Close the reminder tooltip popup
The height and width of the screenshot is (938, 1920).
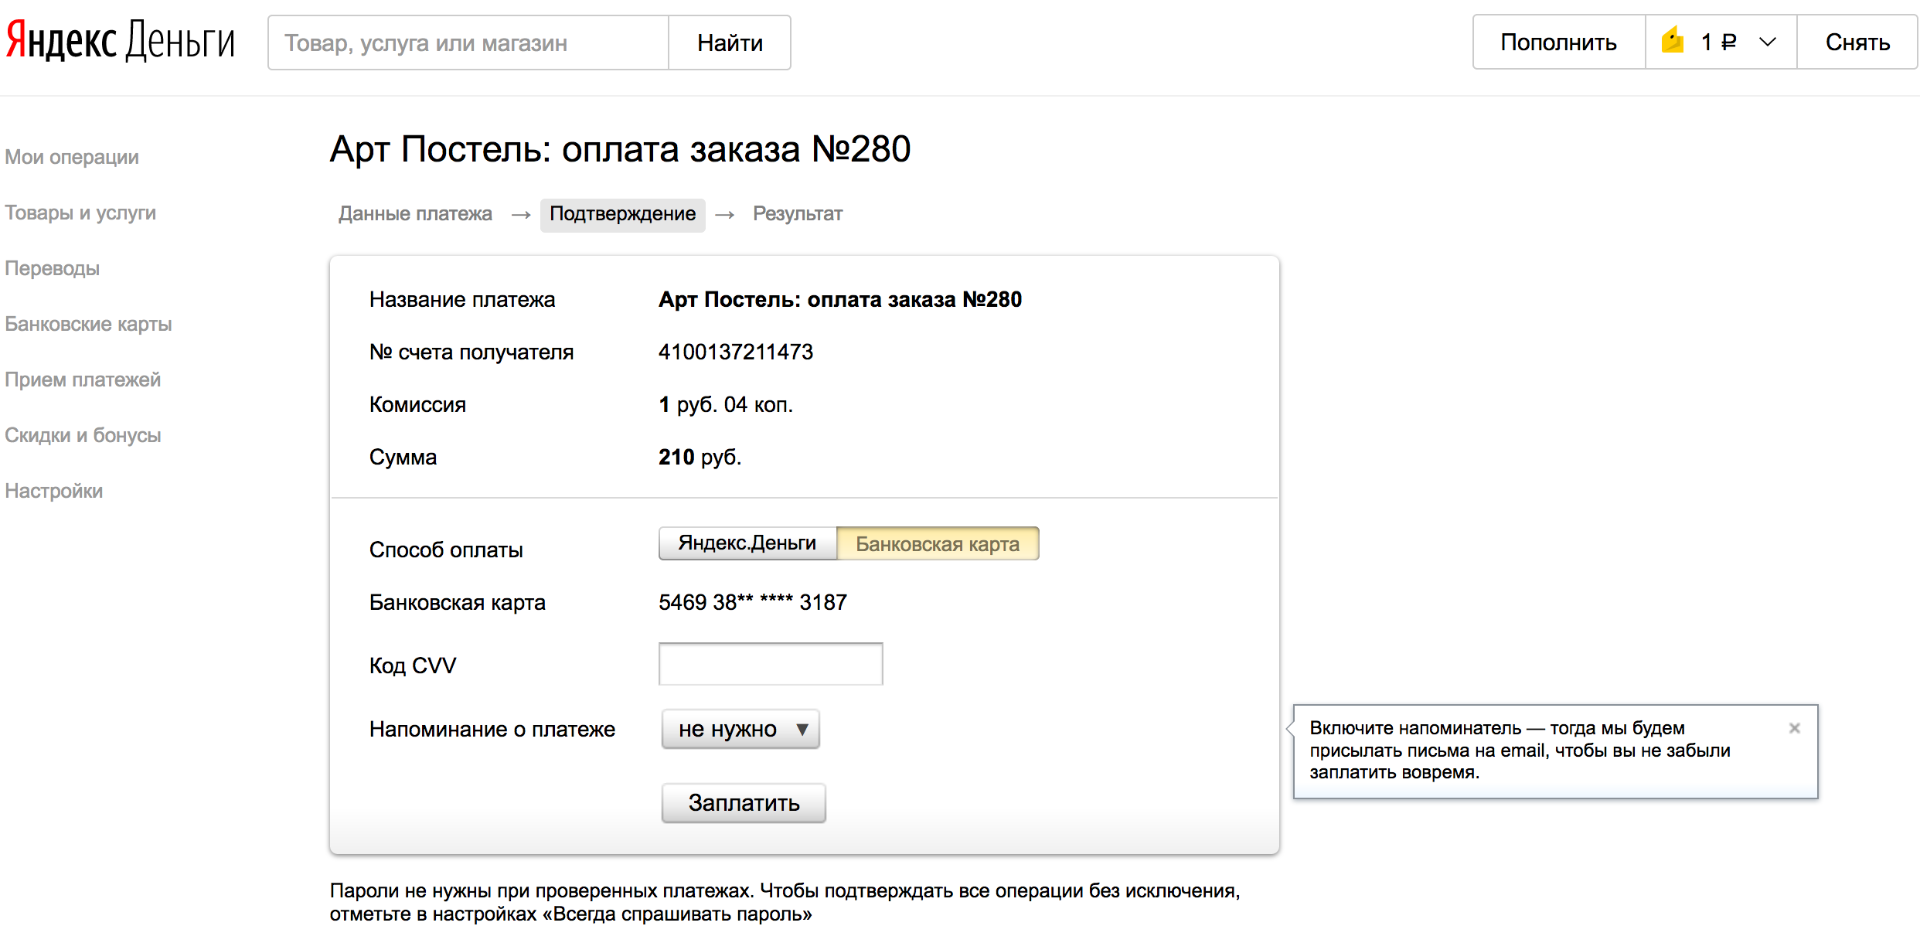[1794, 728]
